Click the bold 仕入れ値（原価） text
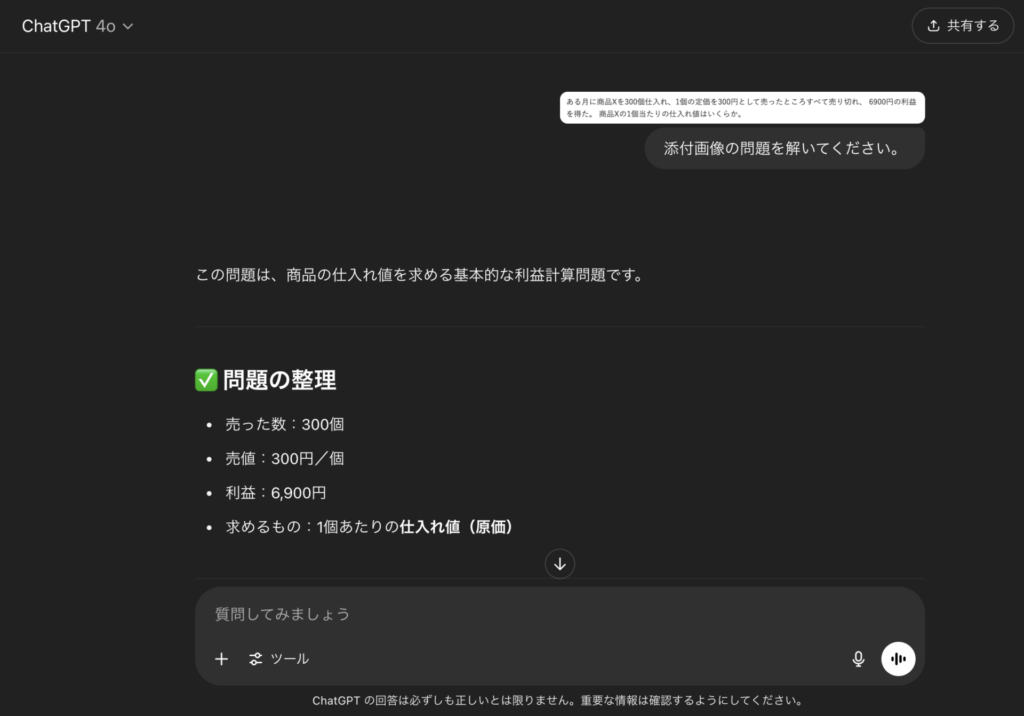Viewport: 1024px width, 716px height. click(456, 526)
